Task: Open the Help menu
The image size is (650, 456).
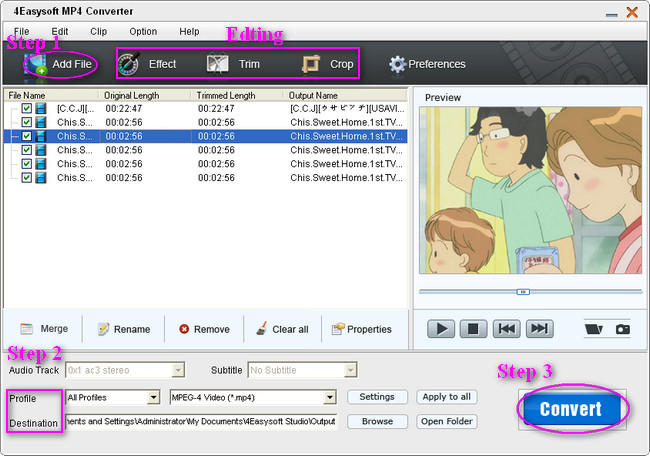Action: point(189,32)
